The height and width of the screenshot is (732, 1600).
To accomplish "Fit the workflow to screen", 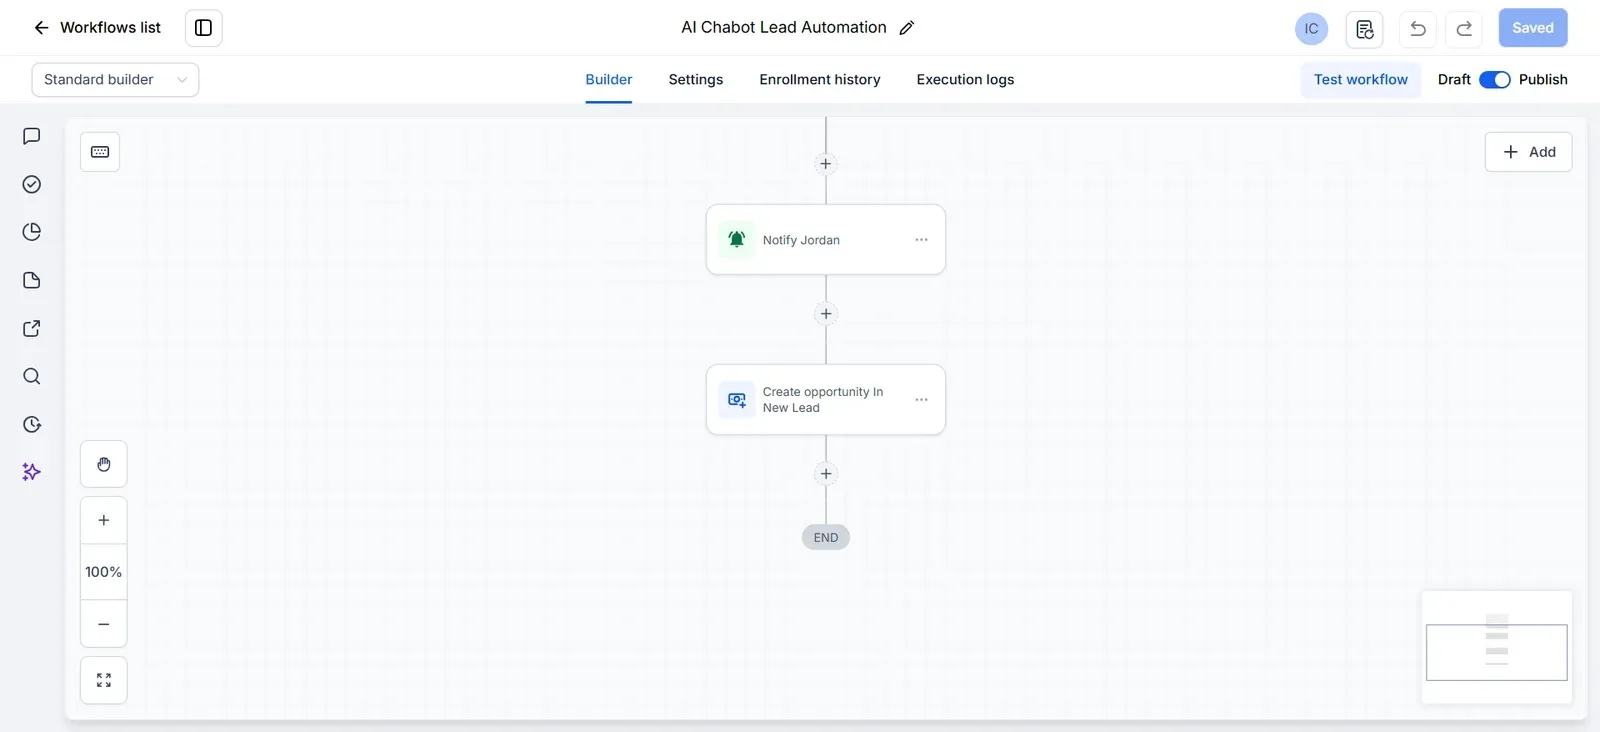I will coord(104,680).
